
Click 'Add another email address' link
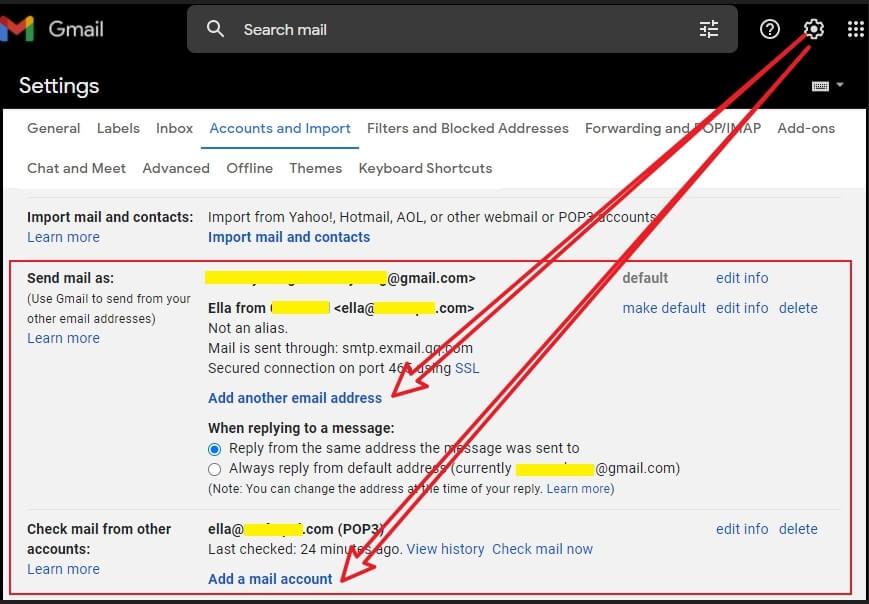click(295, 398)
